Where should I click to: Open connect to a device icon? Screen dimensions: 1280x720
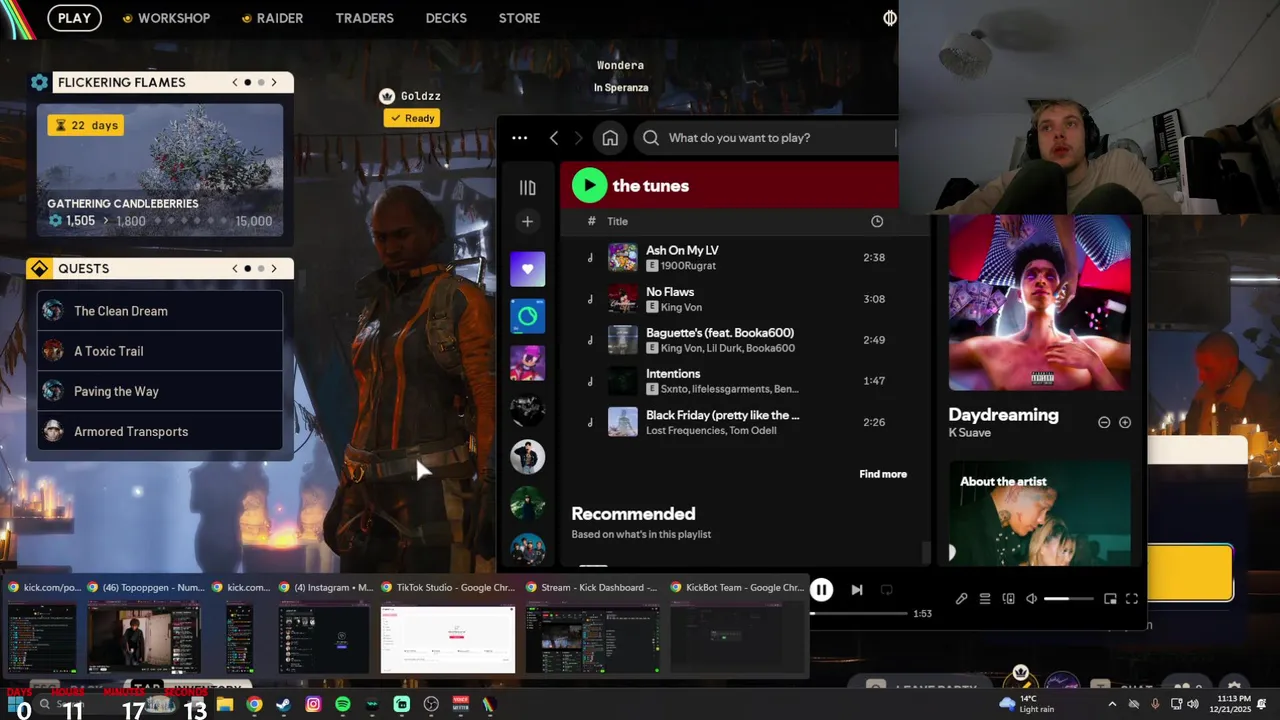coord(1008,599)
